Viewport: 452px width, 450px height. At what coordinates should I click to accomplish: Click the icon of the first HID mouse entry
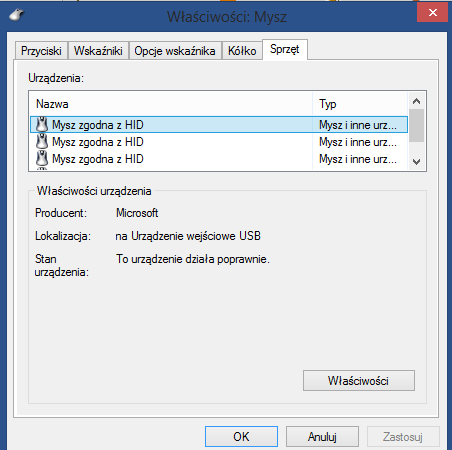(42, 125)
